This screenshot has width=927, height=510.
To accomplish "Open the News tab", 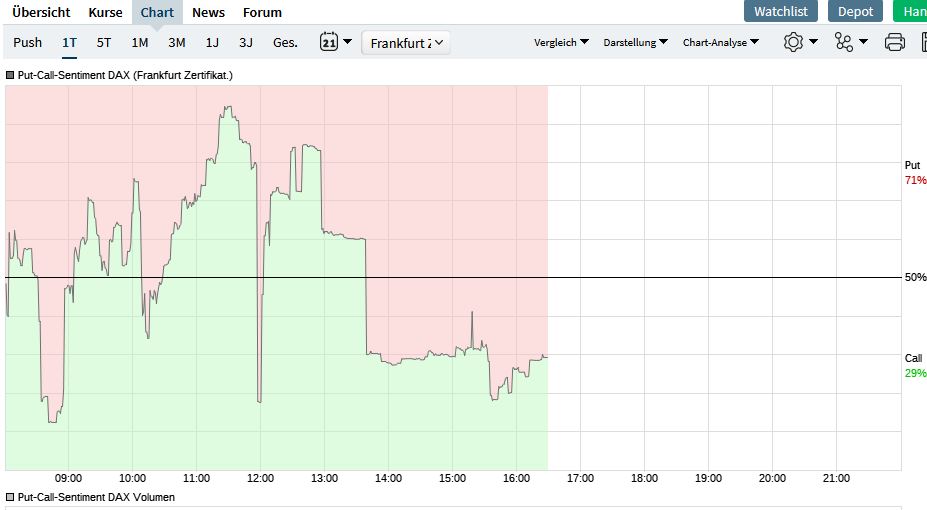I will [x=208, y=12].
